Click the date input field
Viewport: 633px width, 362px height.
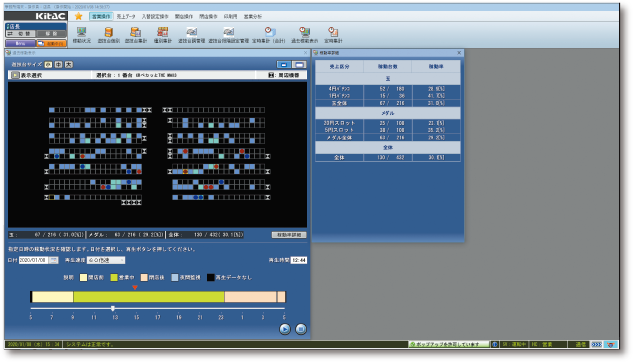(x=34, y=260)
